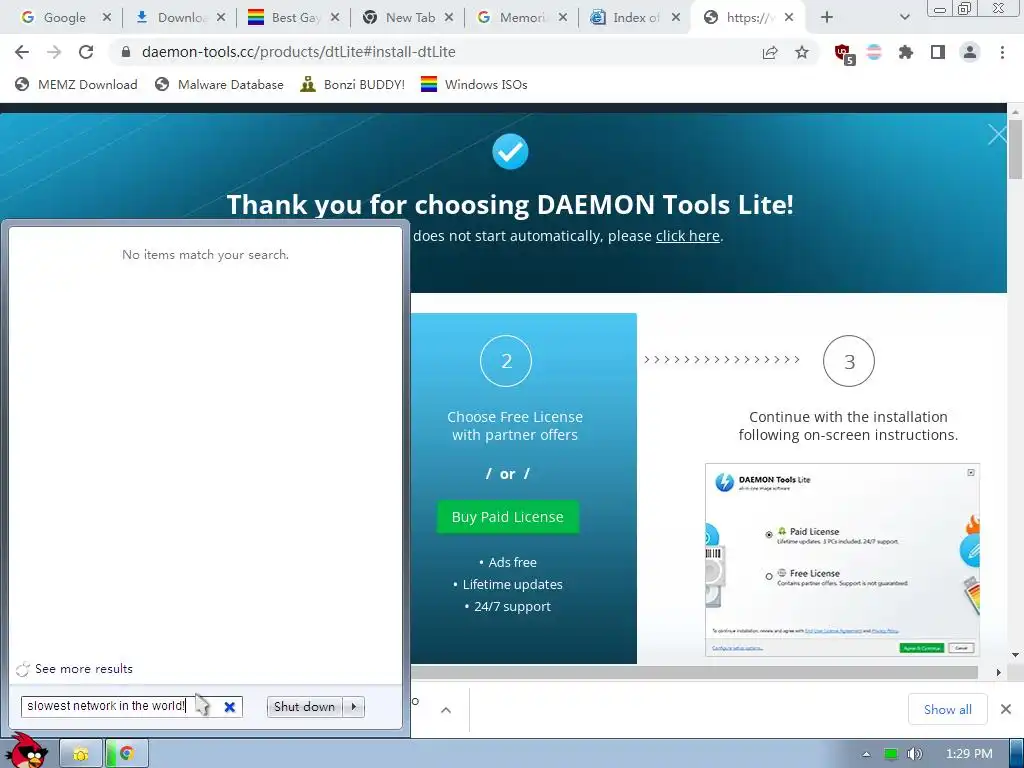This screenshot has width=1024, height=768.
Task: Open the Windows ISOs bookmark
Action: (474, 84)
